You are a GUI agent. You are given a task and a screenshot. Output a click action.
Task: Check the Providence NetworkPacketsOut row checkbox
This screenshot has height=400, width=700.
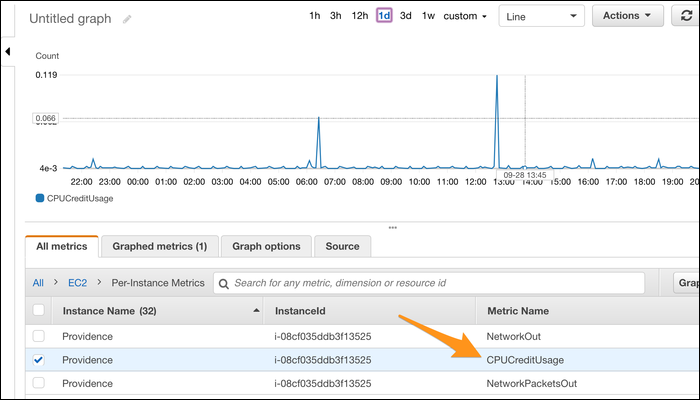[38, 383]
